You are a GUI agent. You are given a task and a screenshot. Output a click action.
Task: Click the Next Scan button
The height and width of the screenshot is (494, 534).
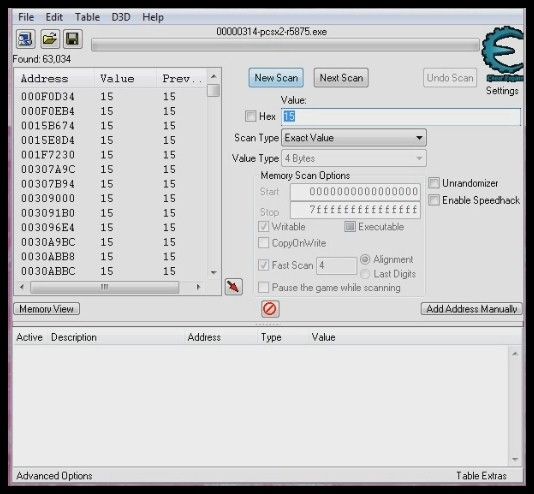tap(341, 78)
